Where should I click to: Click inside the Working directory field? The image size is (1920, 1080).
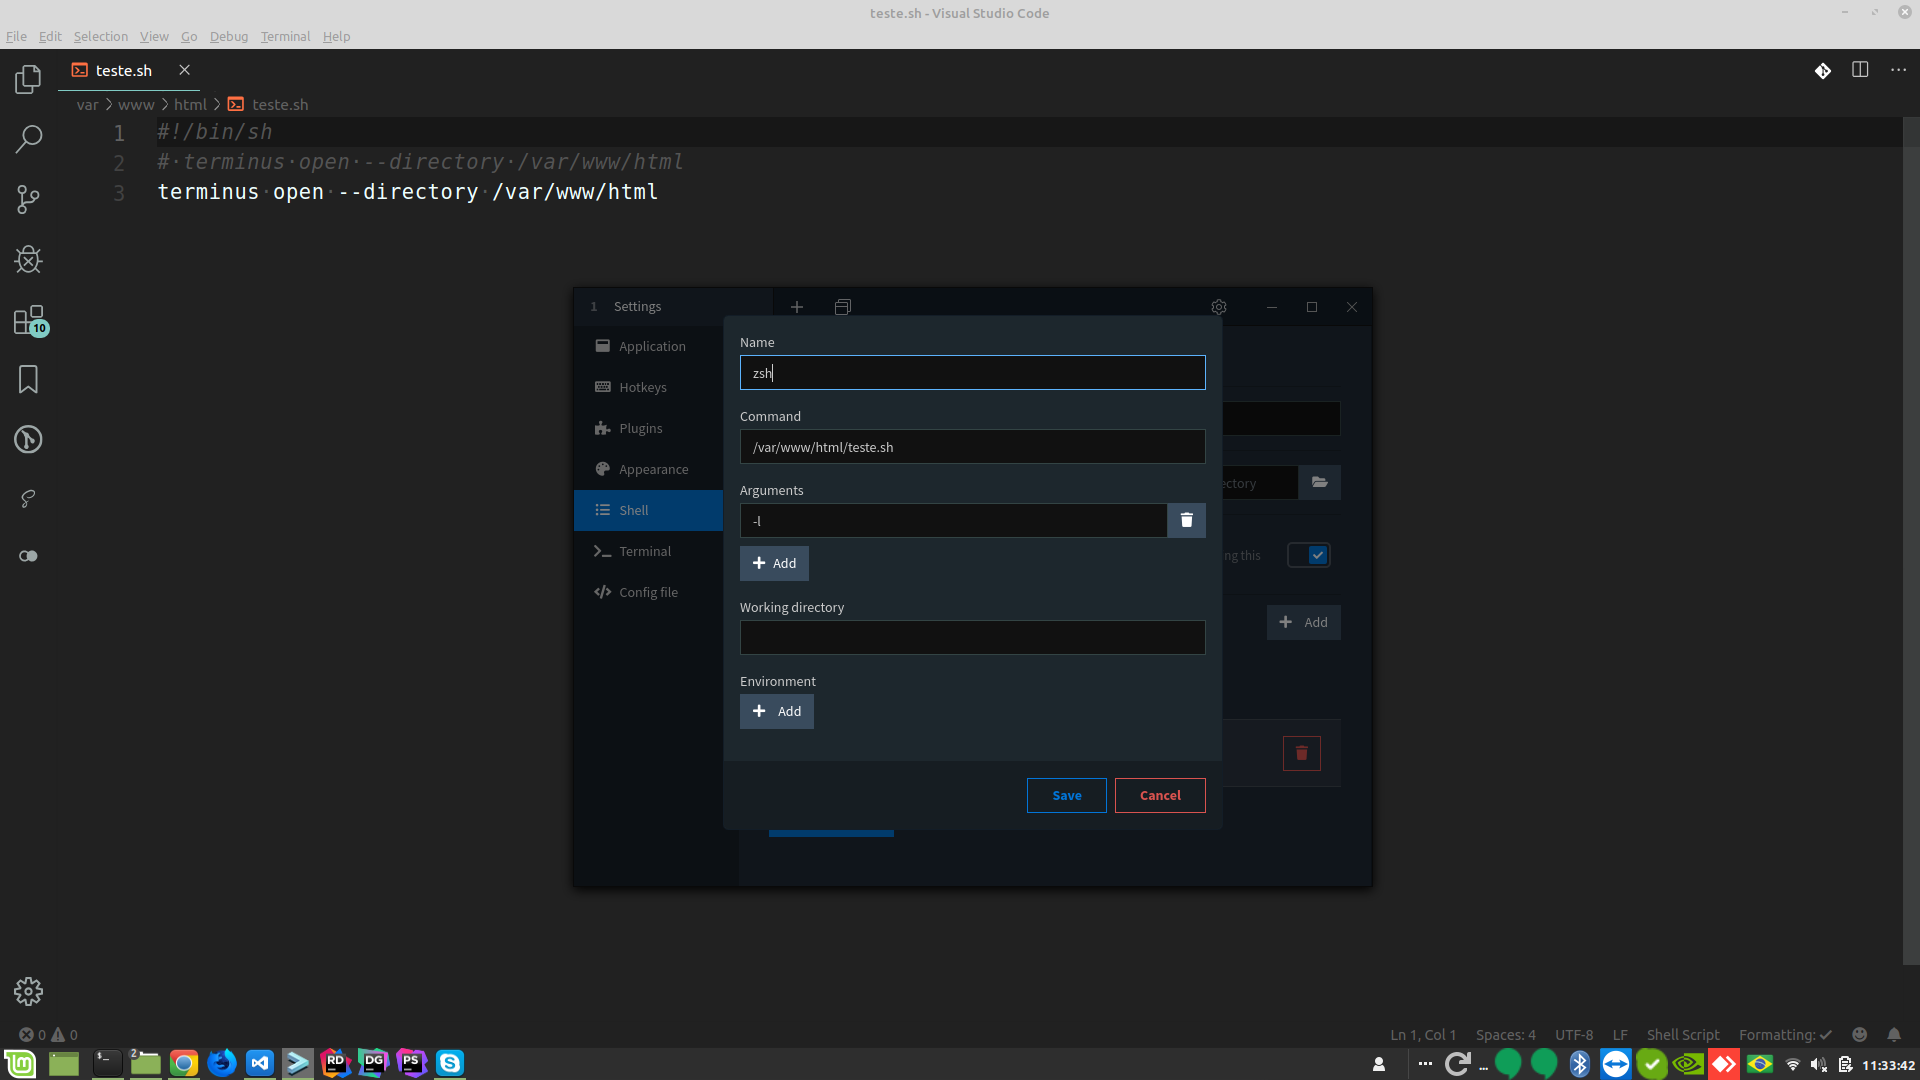point(972,637)
